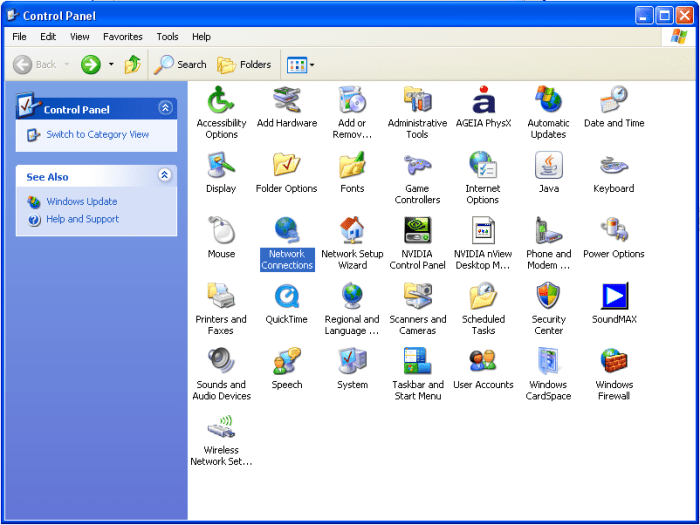
Task: Open the Favorites menu
Action: click(123, 37)
